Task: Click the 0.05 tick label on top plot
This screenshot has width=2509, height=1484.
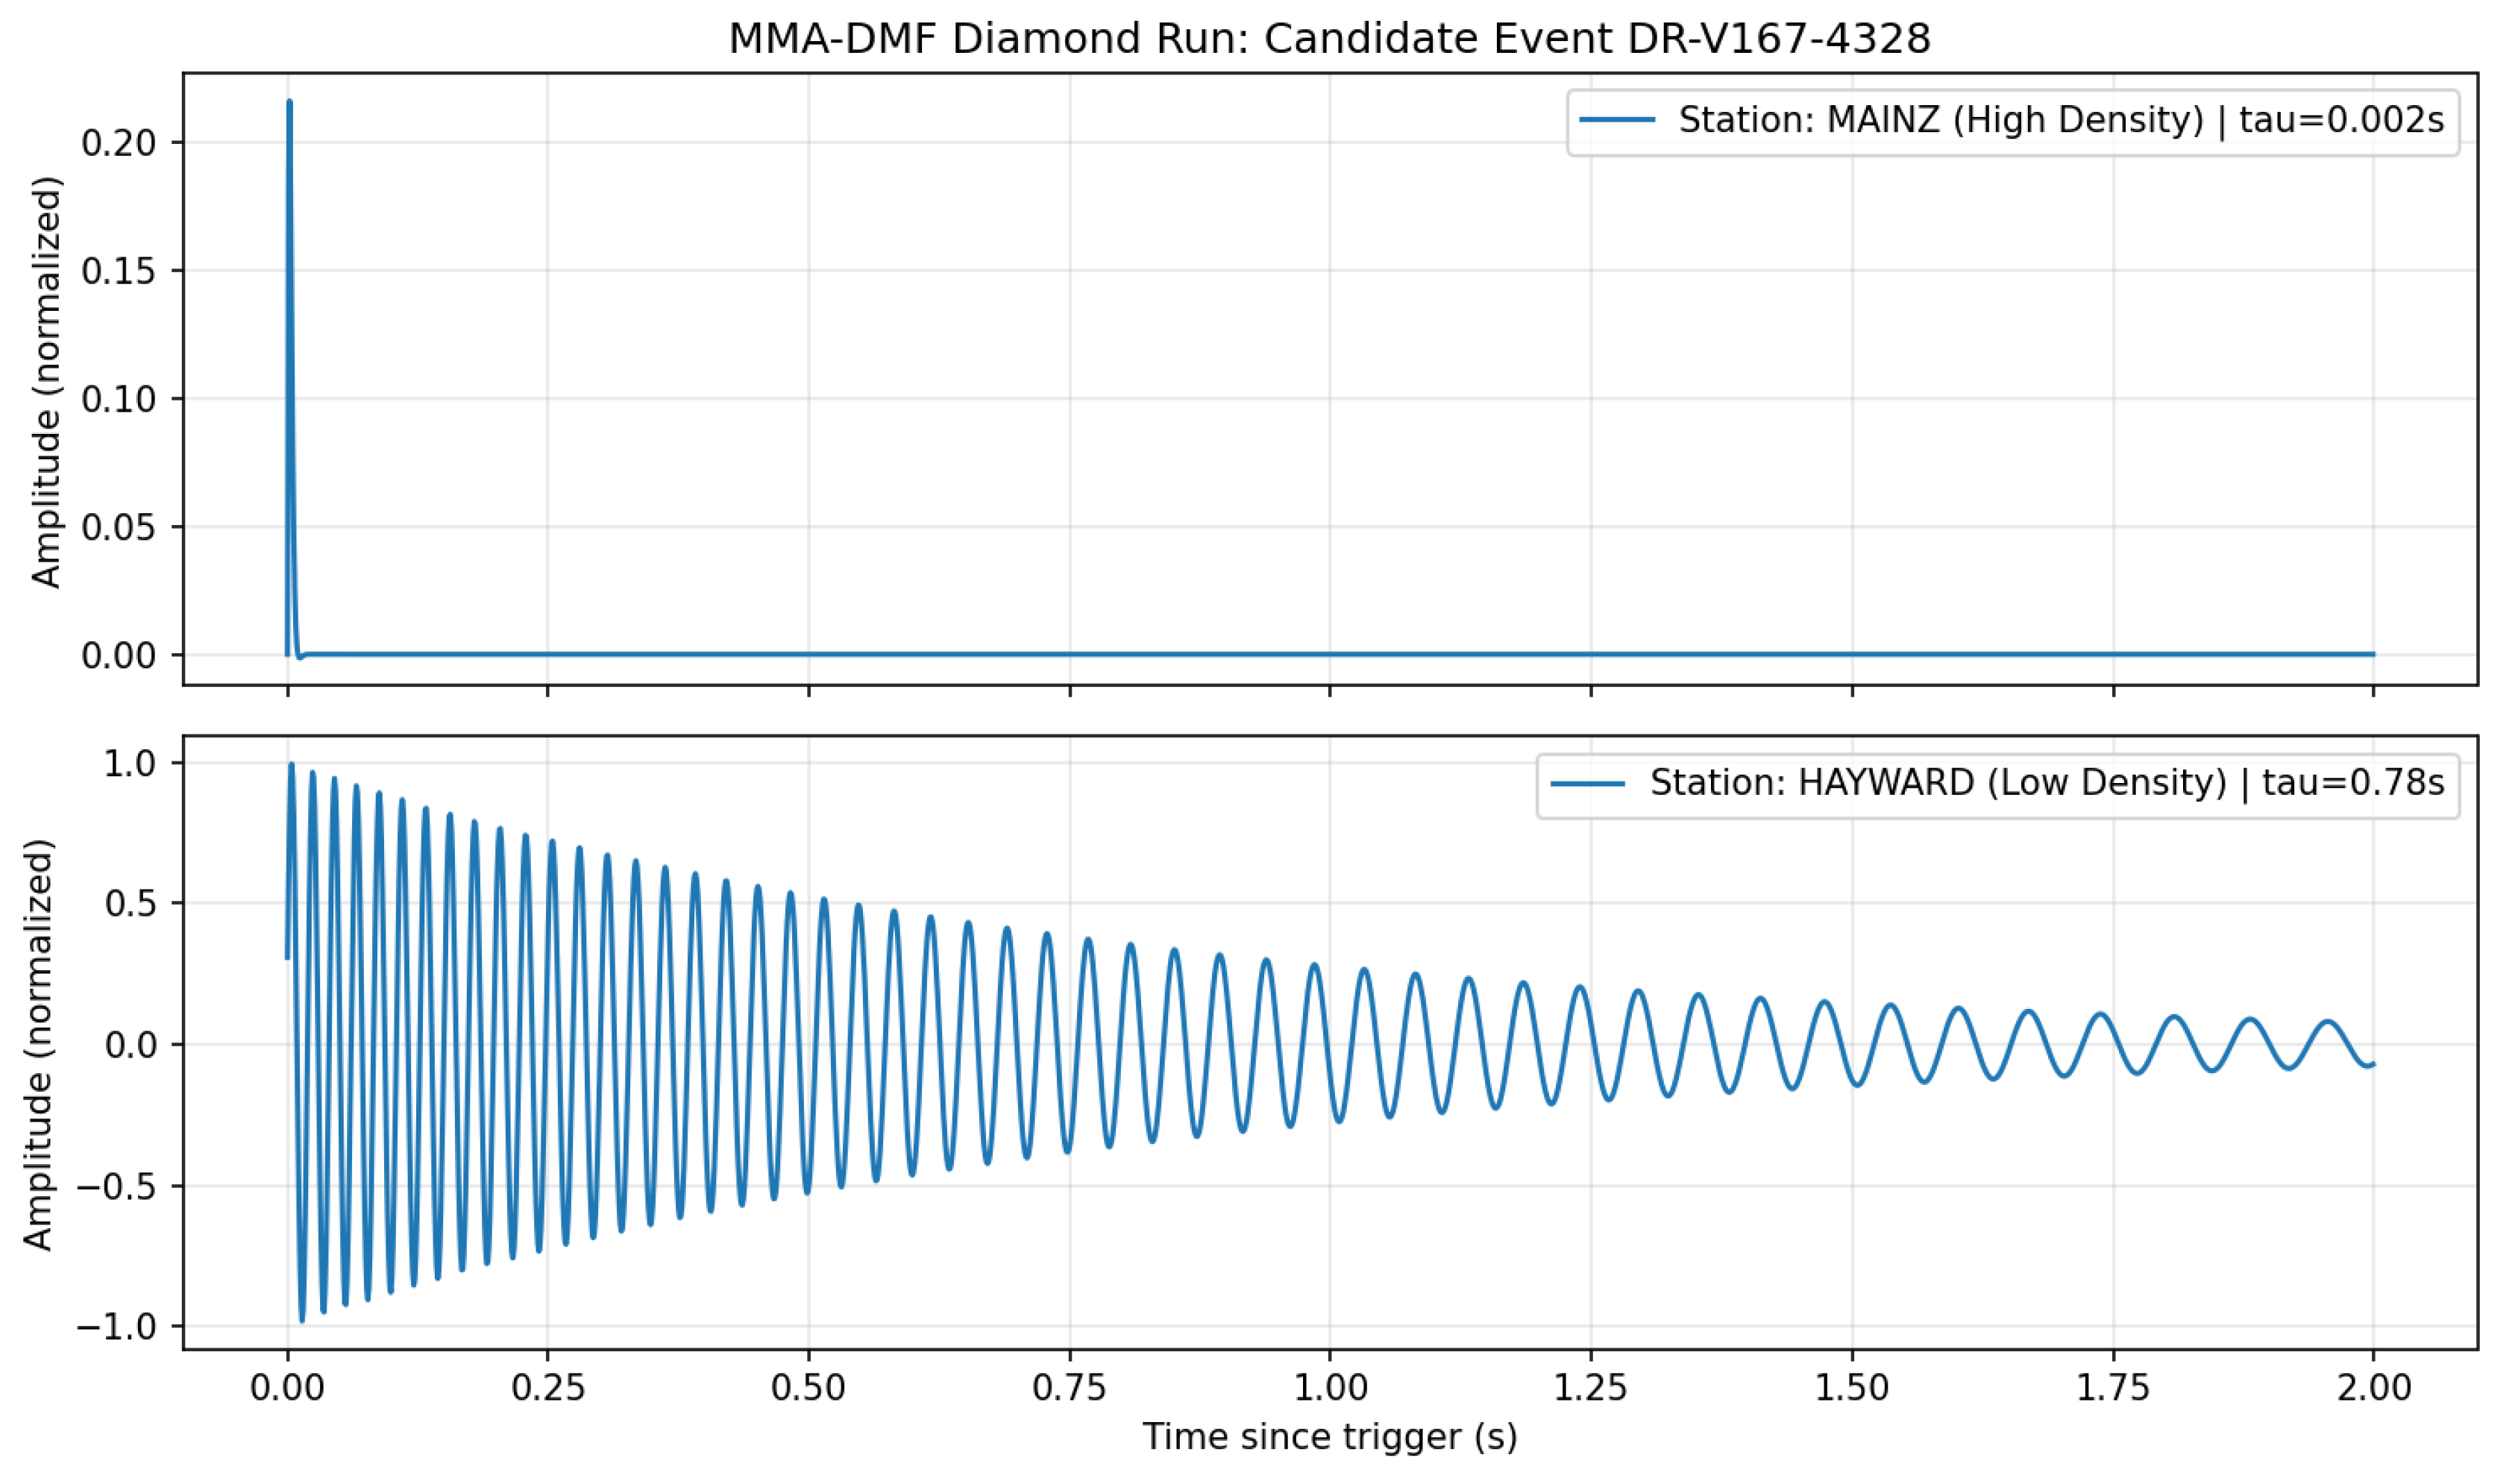Action: coord(118,527)
